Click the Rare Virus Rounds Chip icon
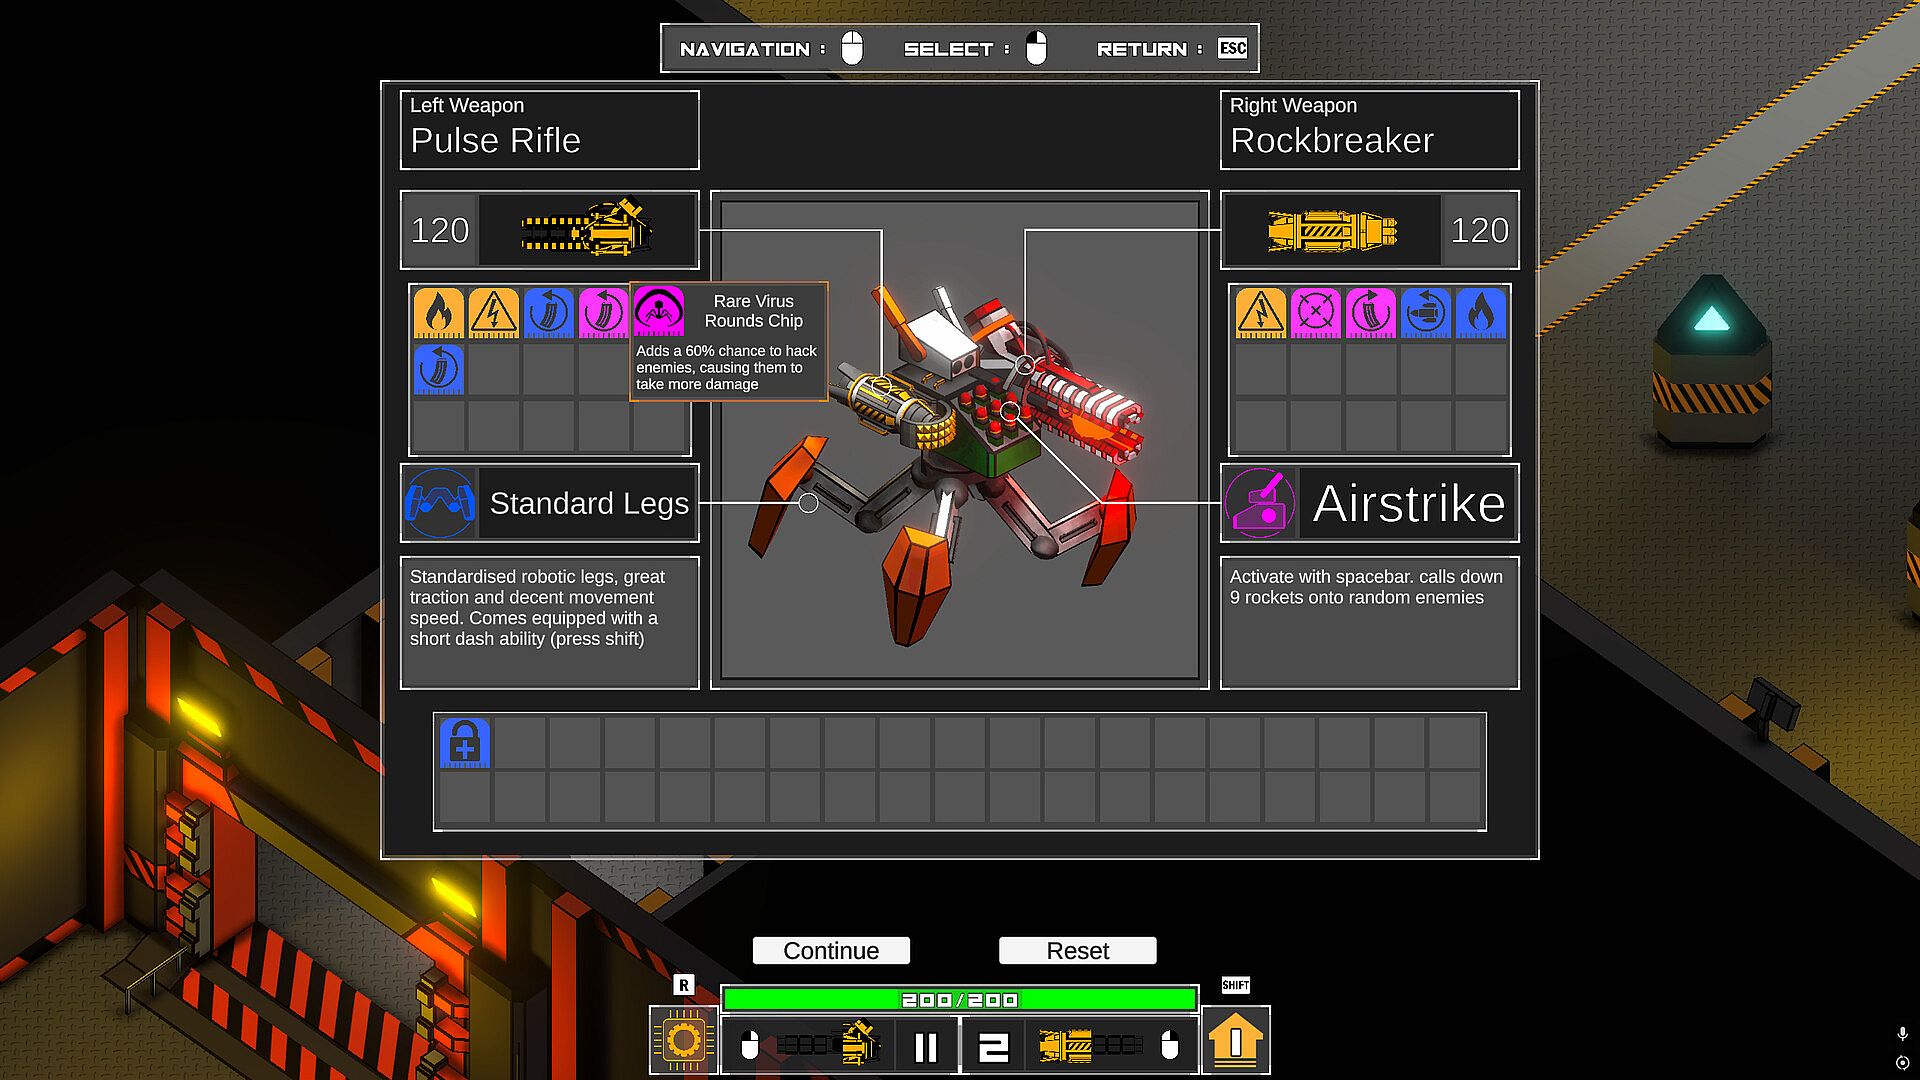The image size is (1920, 1080). point(659,311)
